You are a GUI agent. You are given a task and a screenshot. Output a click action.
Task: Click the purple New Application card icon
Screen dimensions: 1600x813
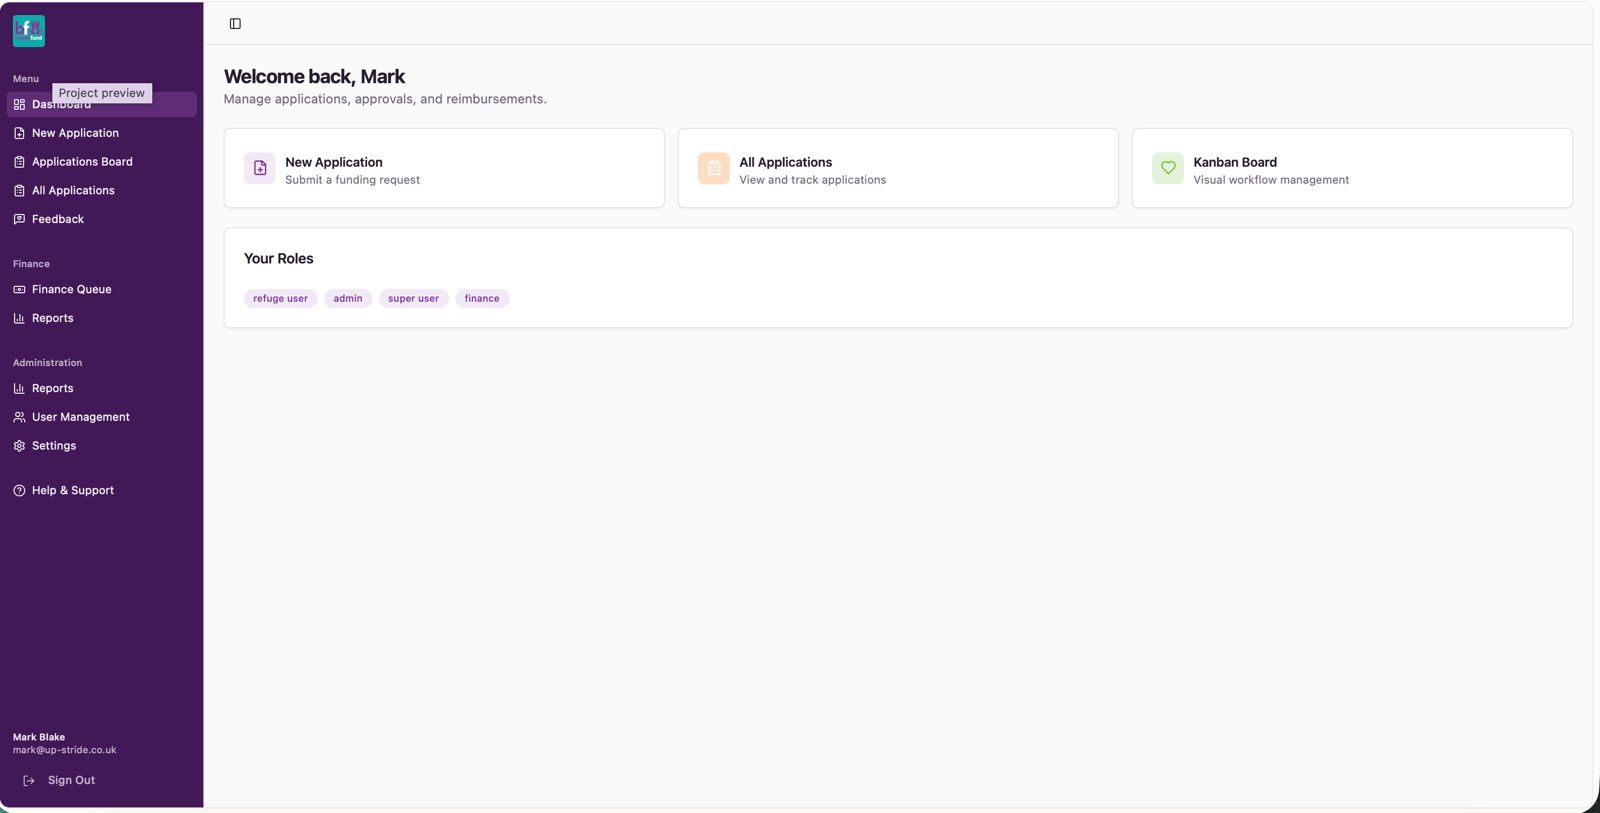260,168
